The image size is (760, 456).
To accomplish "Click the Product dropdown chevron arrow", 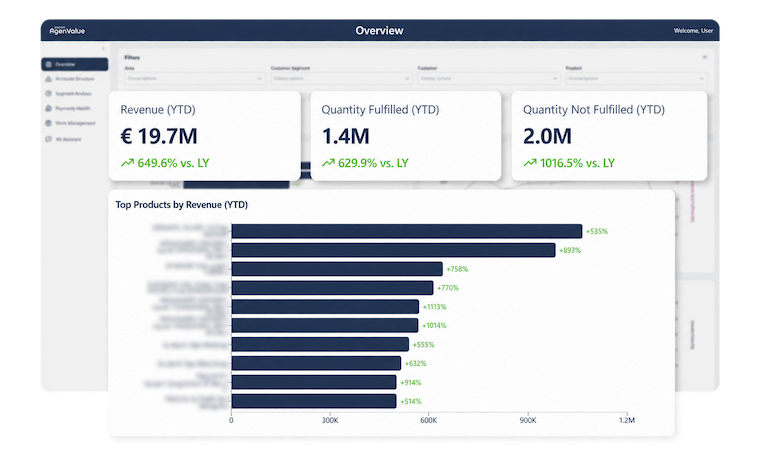I will click(701, 79).
